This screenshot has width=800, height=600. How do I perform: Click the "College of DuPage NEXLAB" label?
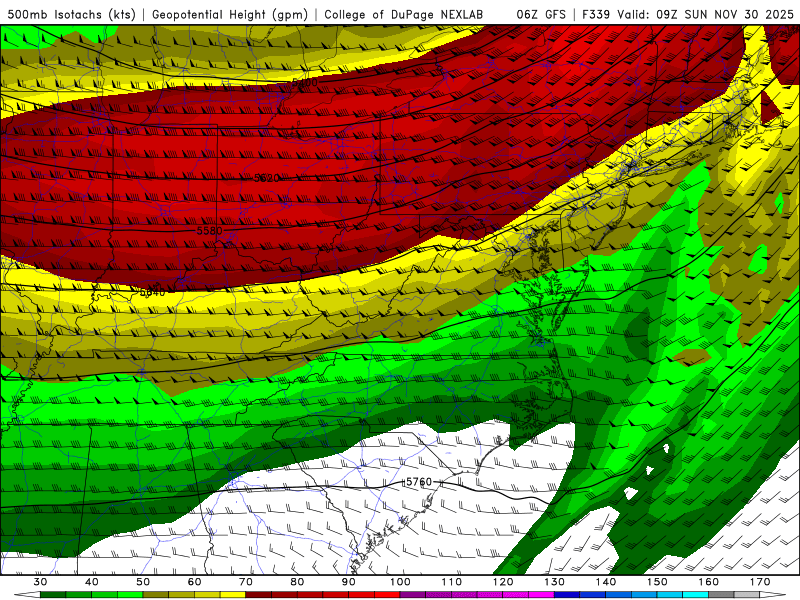coord(404,15)
